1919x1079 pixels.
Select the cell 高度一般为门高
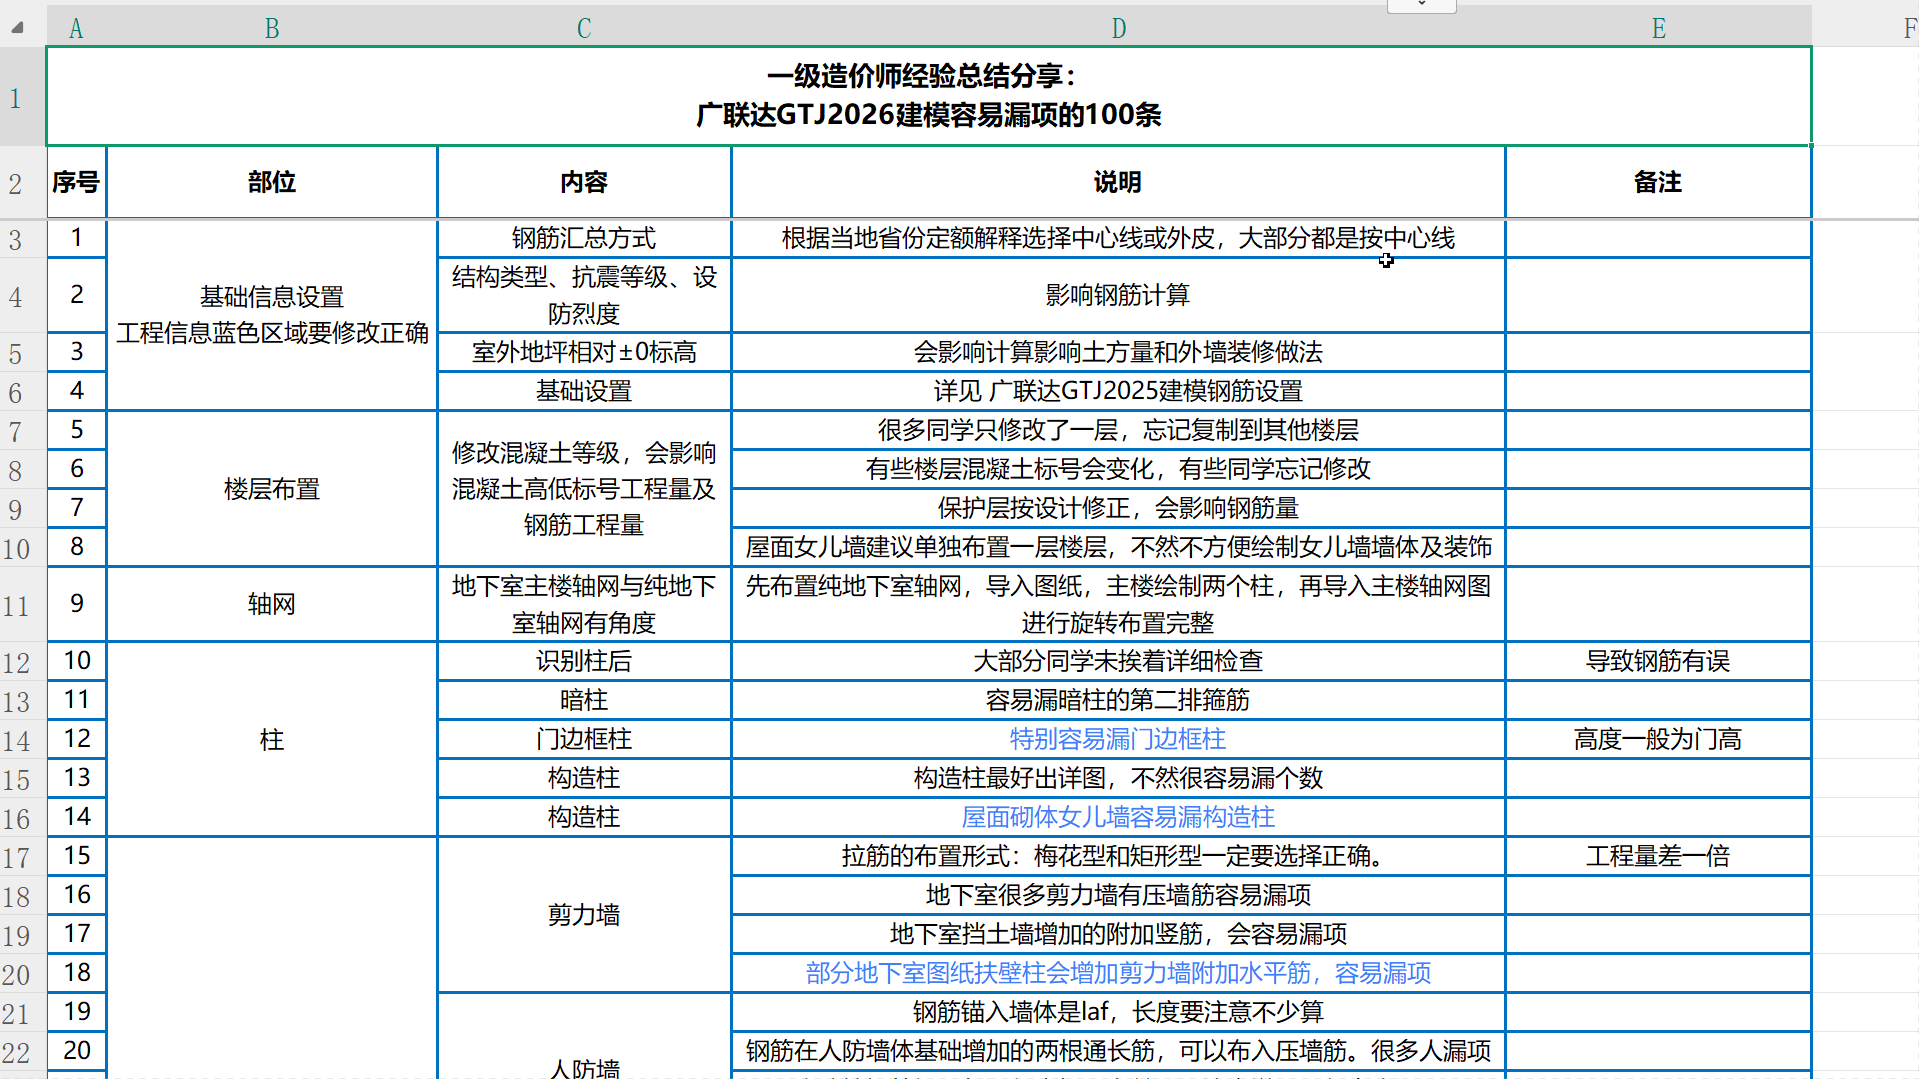coord(1658,739)
